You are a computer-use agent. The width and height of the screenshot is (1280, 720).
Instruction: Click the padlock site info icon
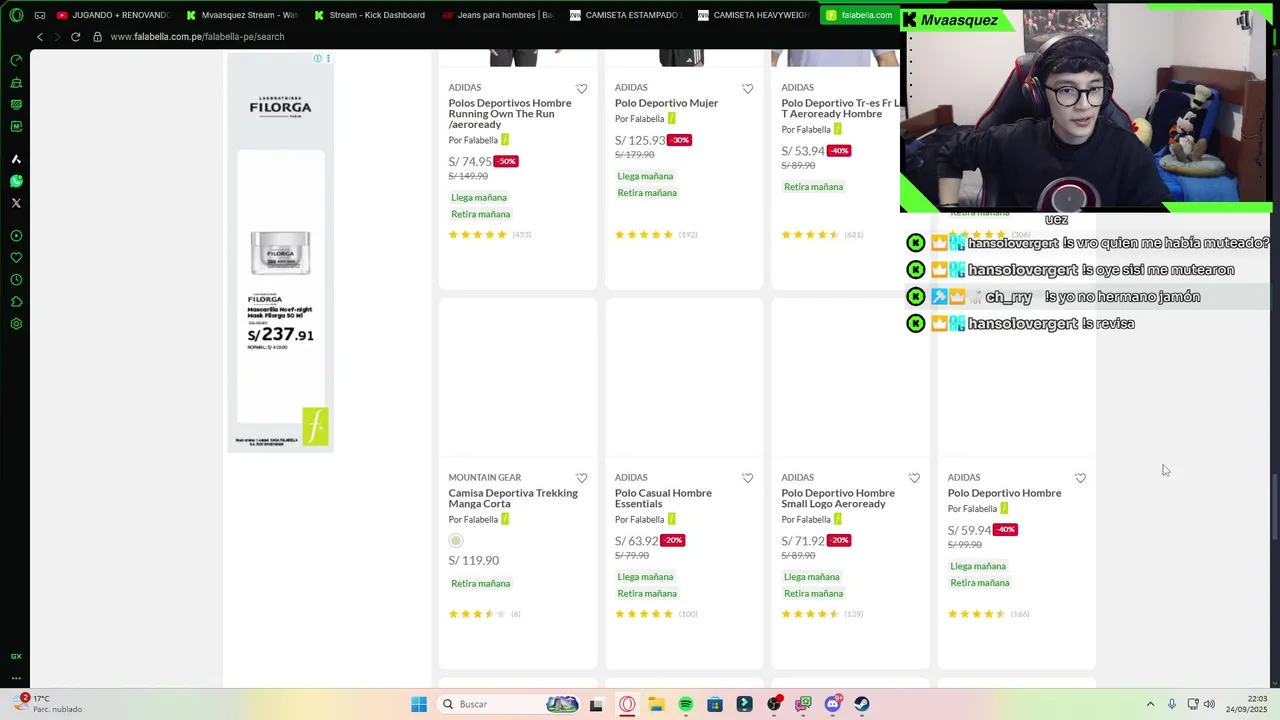(x=97, y=37)
